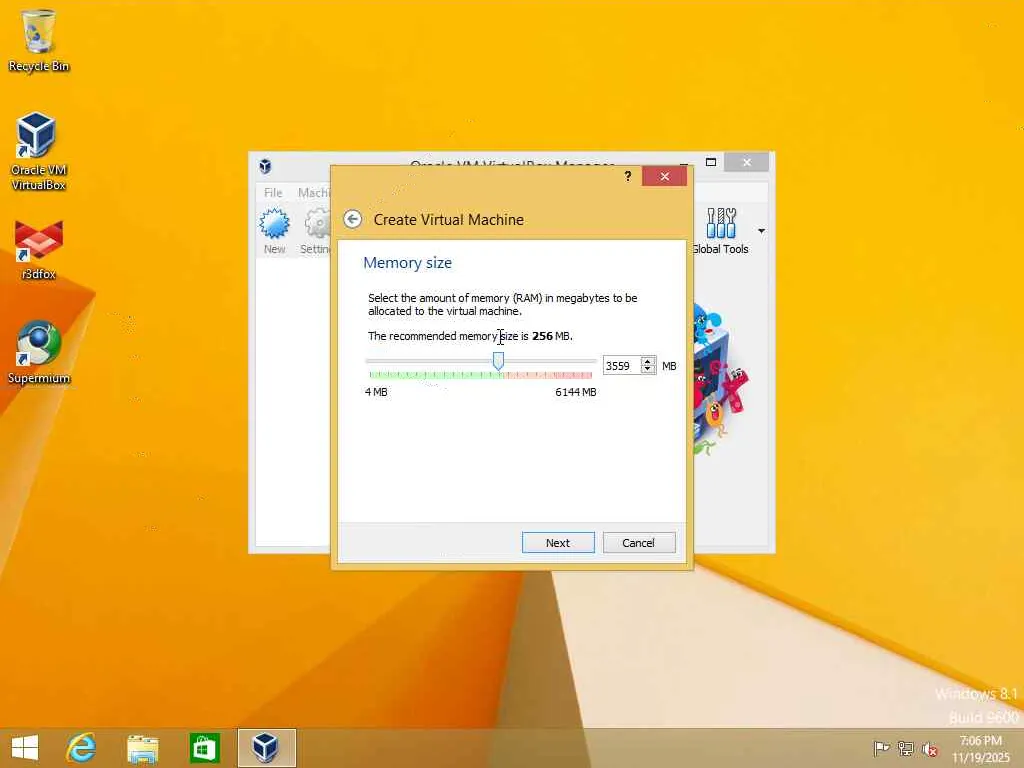Click the '6144 MB' maximum label

tap(575, 392)
